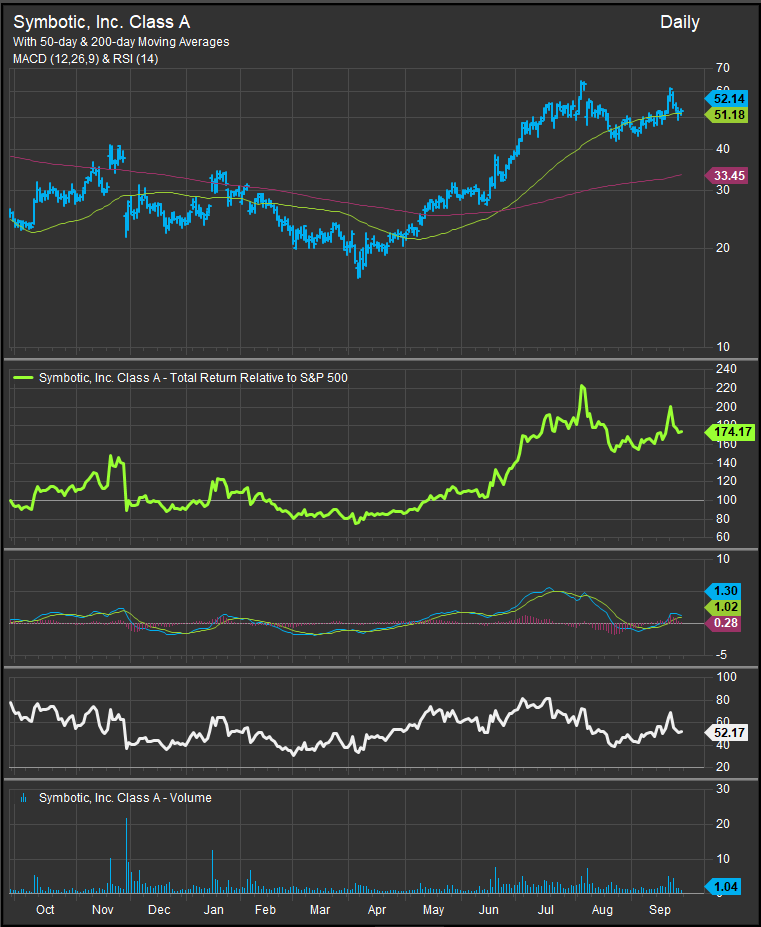
Task: Click the pink 0.28 MACD histogram tag
Action: [x=728, y=623]
